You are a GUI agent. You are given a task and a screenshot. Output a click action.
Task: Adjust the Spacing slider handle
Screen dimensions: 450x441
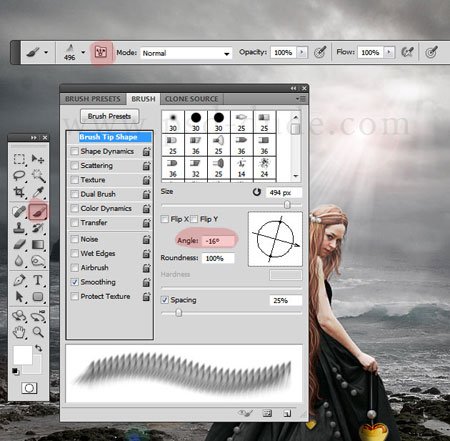pos(179,313)
